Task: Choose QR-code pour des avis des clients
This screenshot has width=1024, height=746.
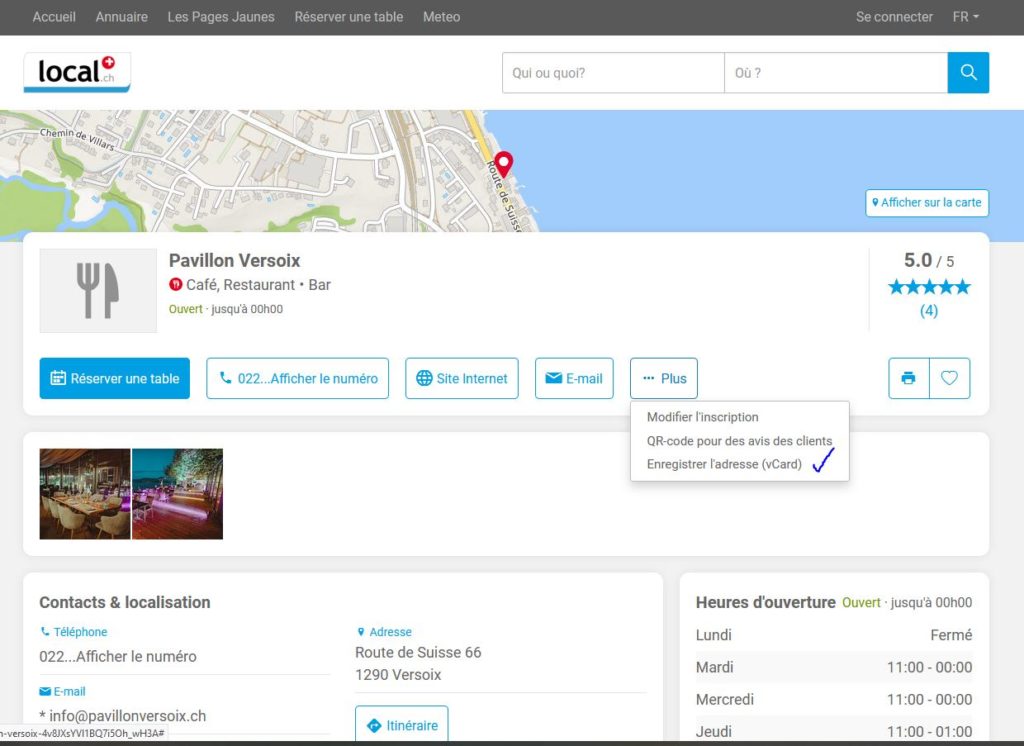Action: (739, 441)
